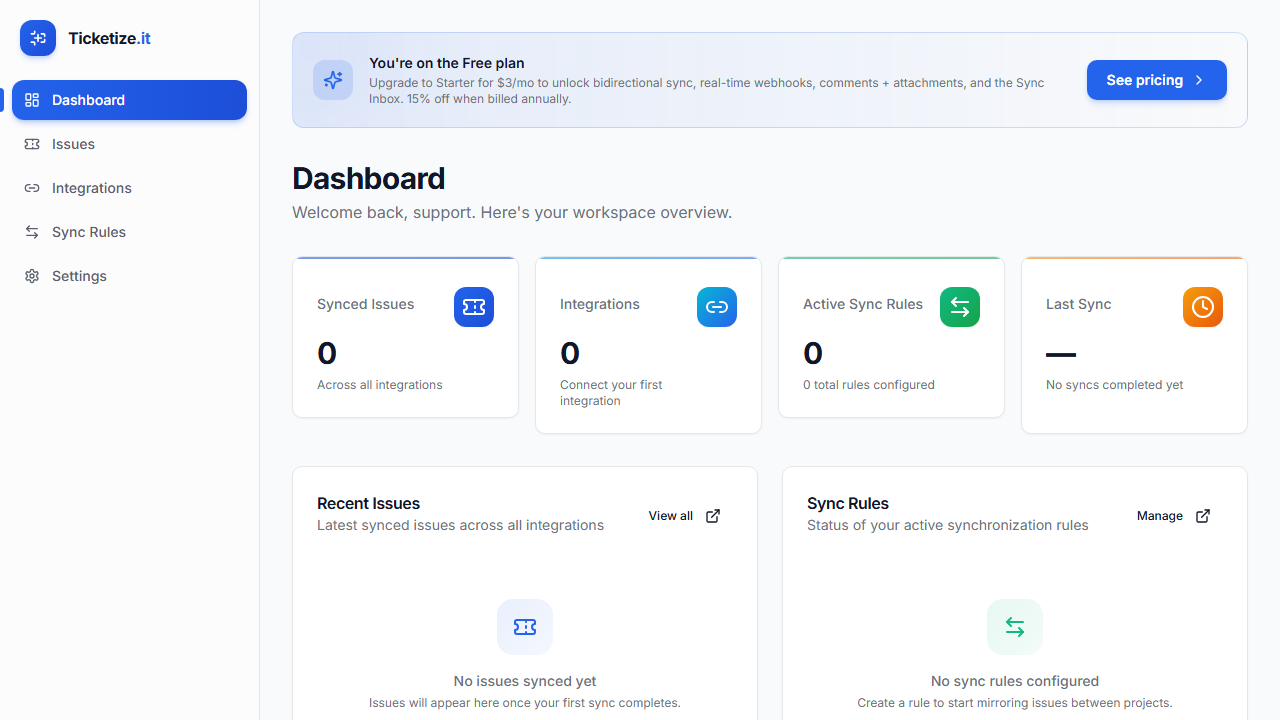This screenshot has width=1280, height=720.
Task: Open the Dashboard menu item
Action: coord(129,100)
